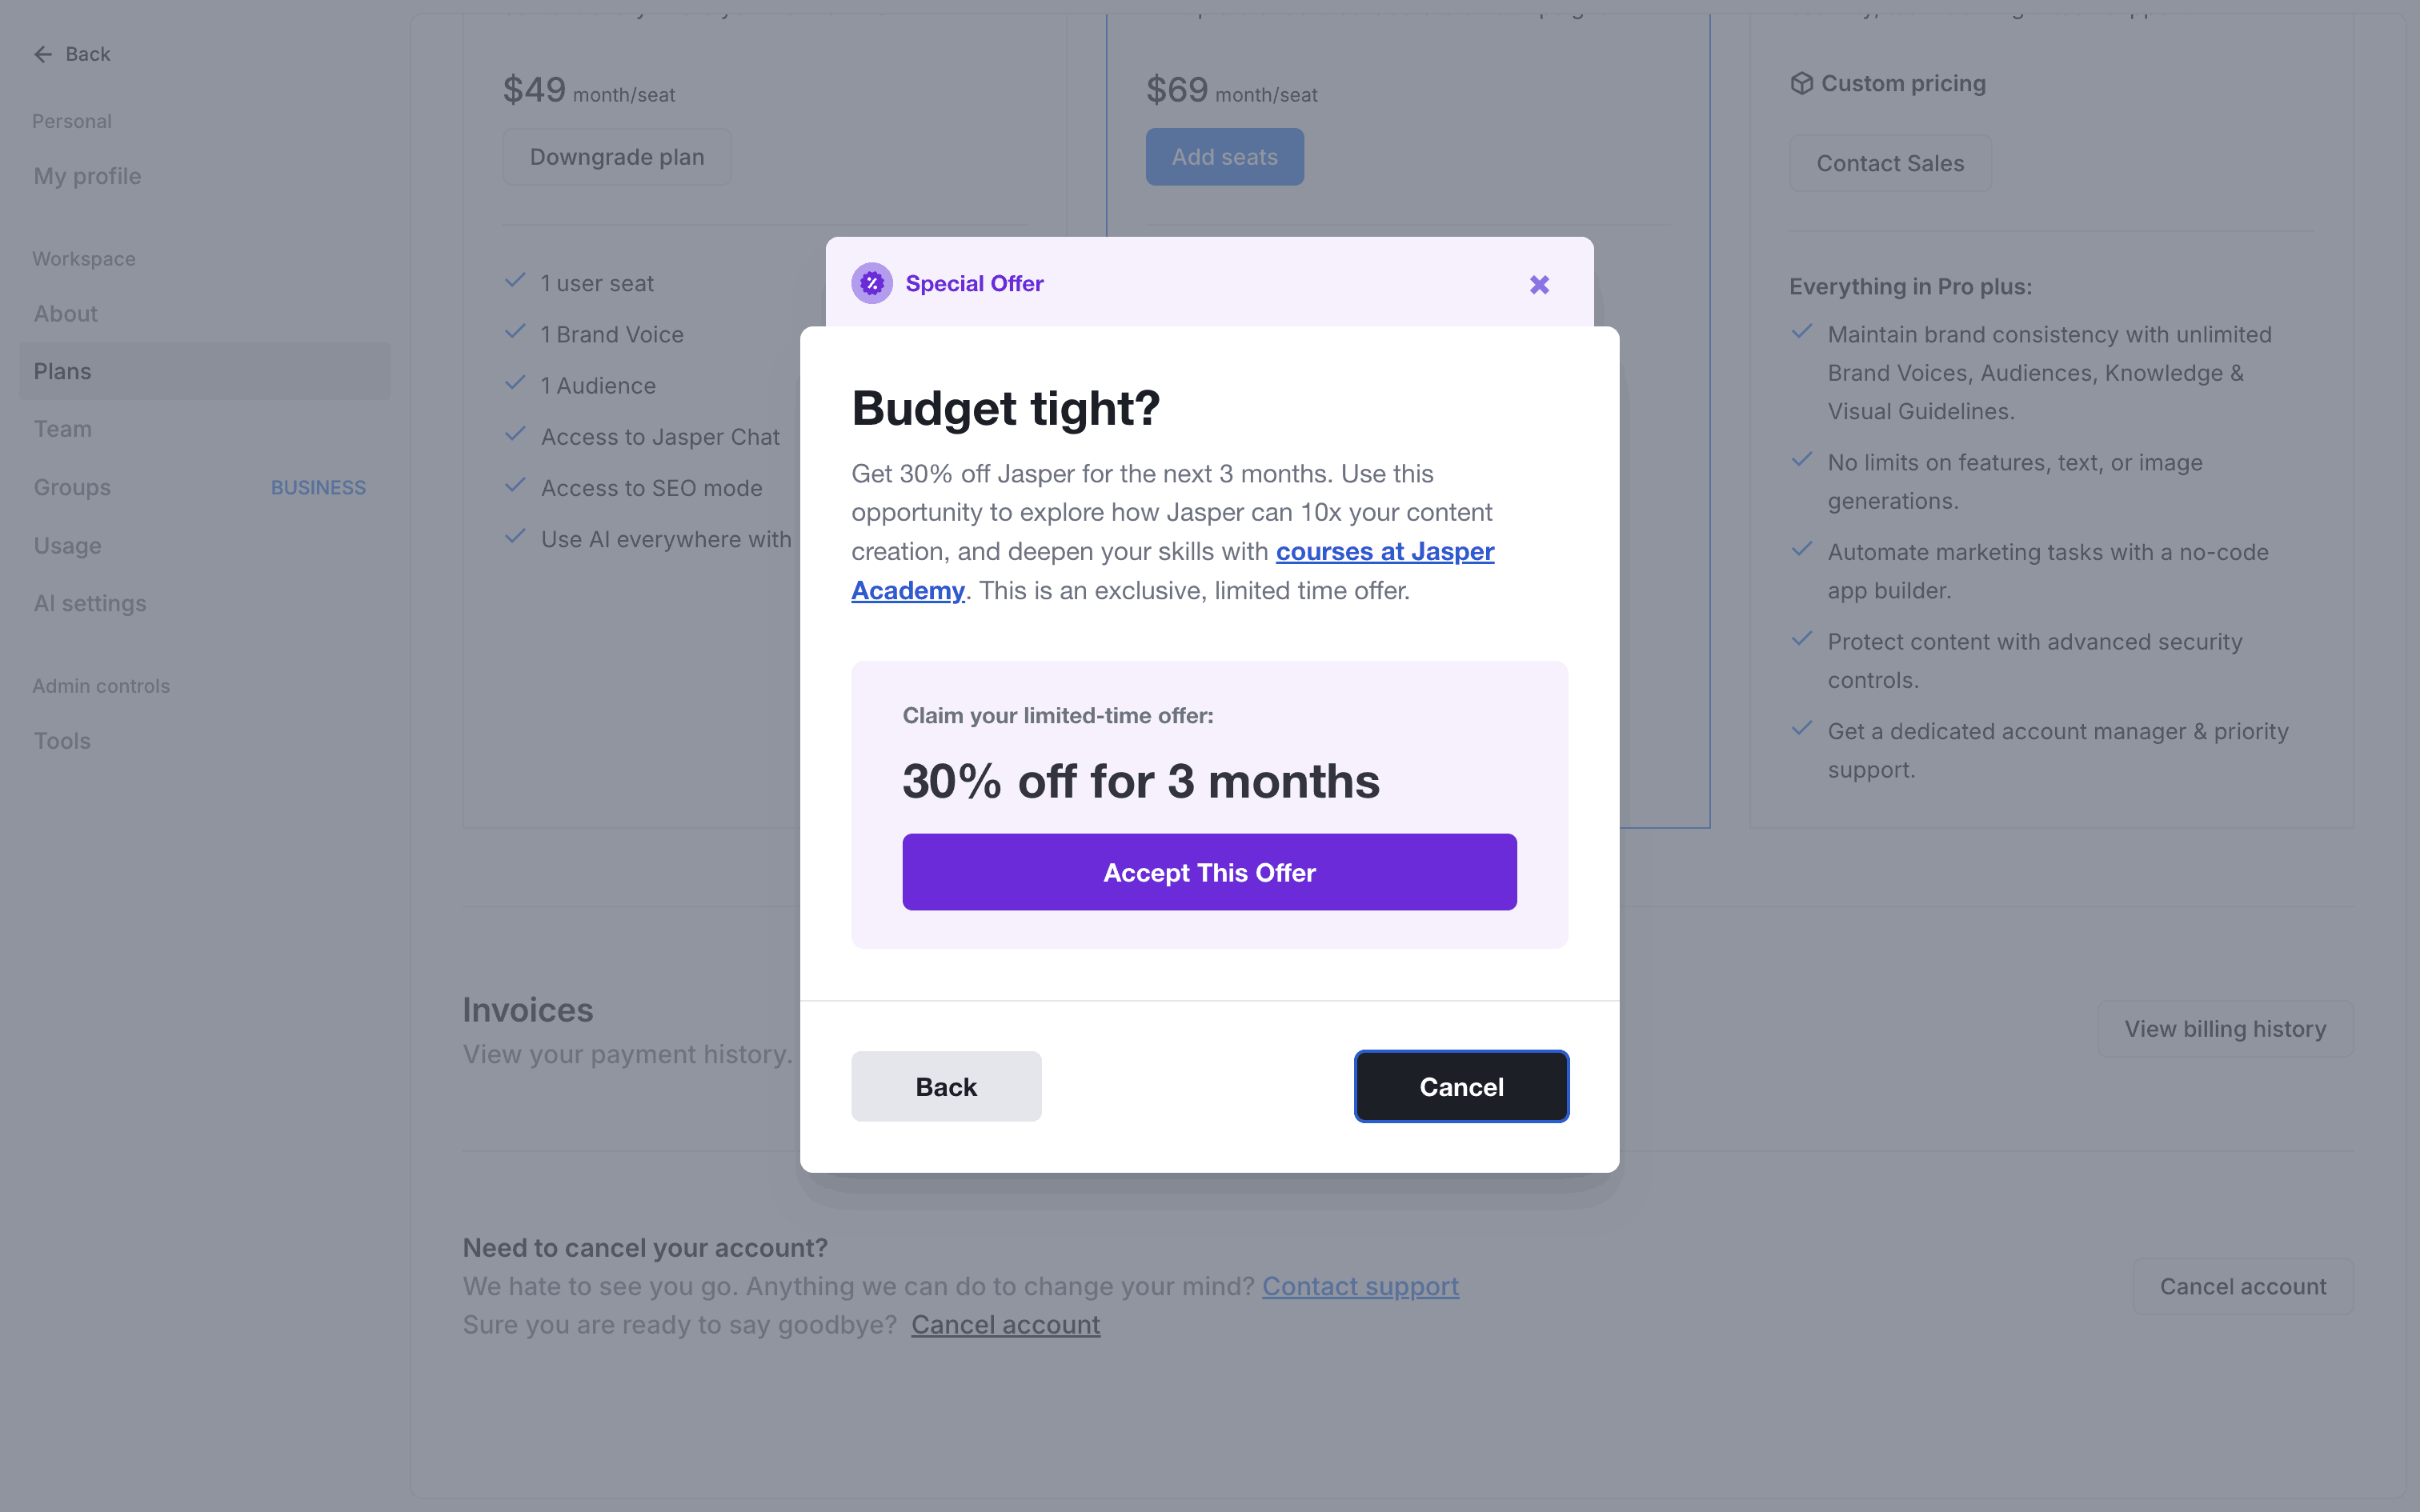This screenshot has height=1512, width=2420.
Task: Select Plans in the sidebar
Action: coord(63,372)
